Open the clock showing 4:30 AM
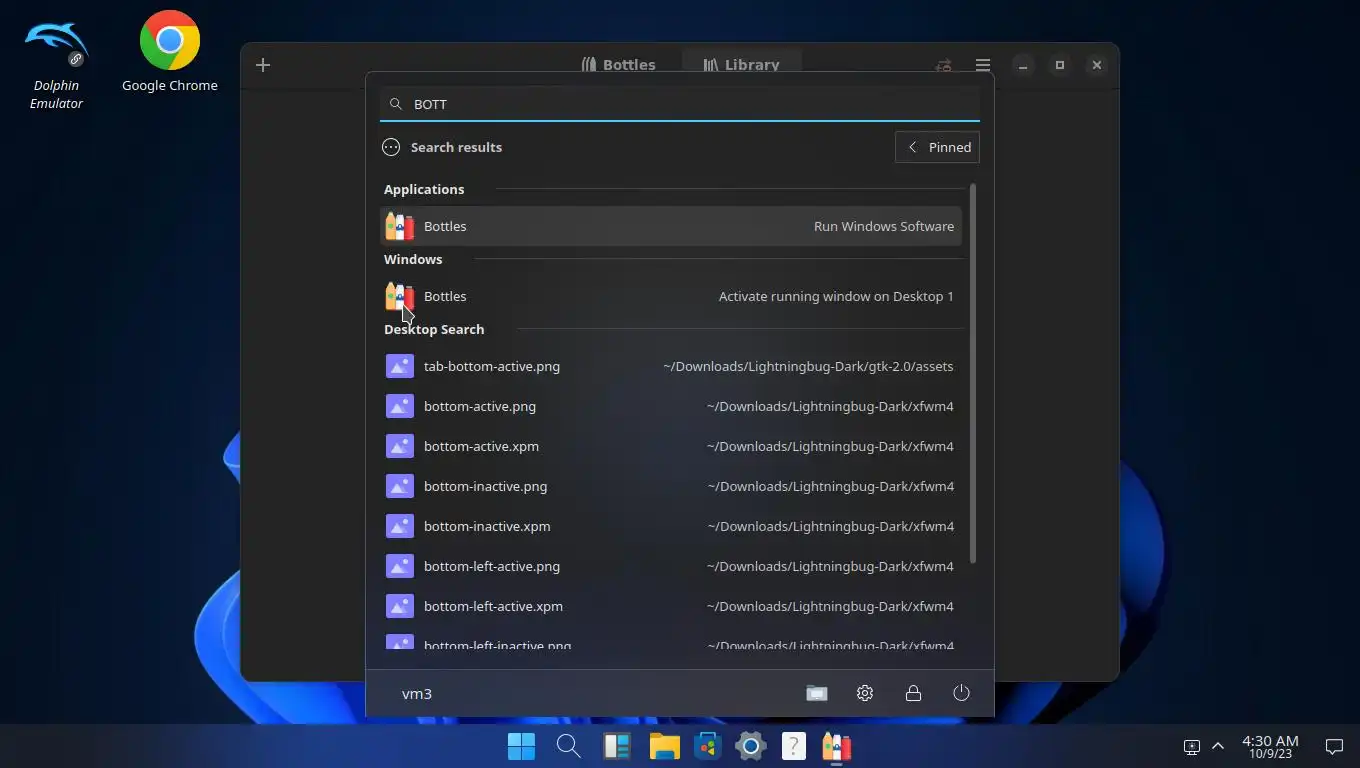Viewport: 1360px width, 768px height. (1270, 747)
